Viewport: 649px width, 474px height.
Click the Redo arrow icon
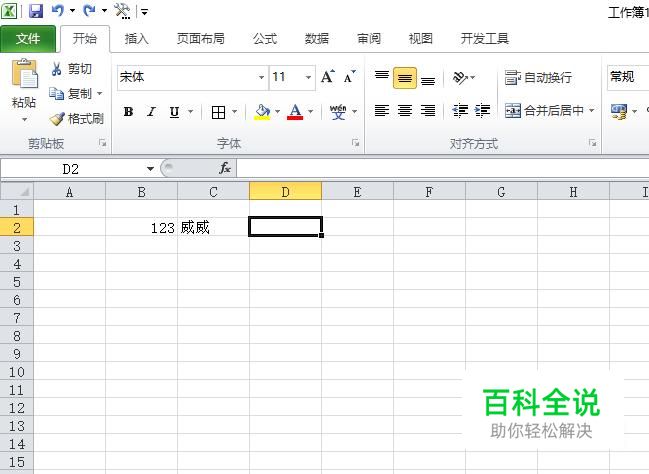tap(89, 11)
